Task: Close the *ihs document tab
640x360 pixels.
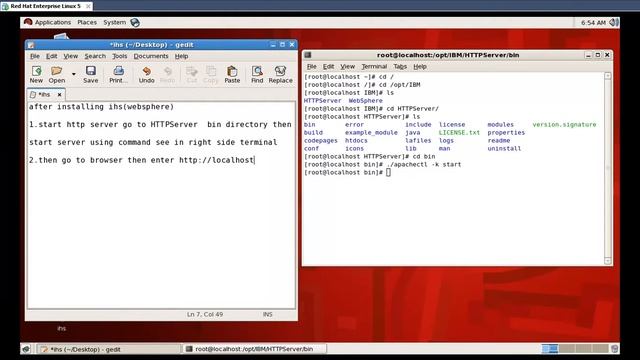Action: click(x=60, y=95)
